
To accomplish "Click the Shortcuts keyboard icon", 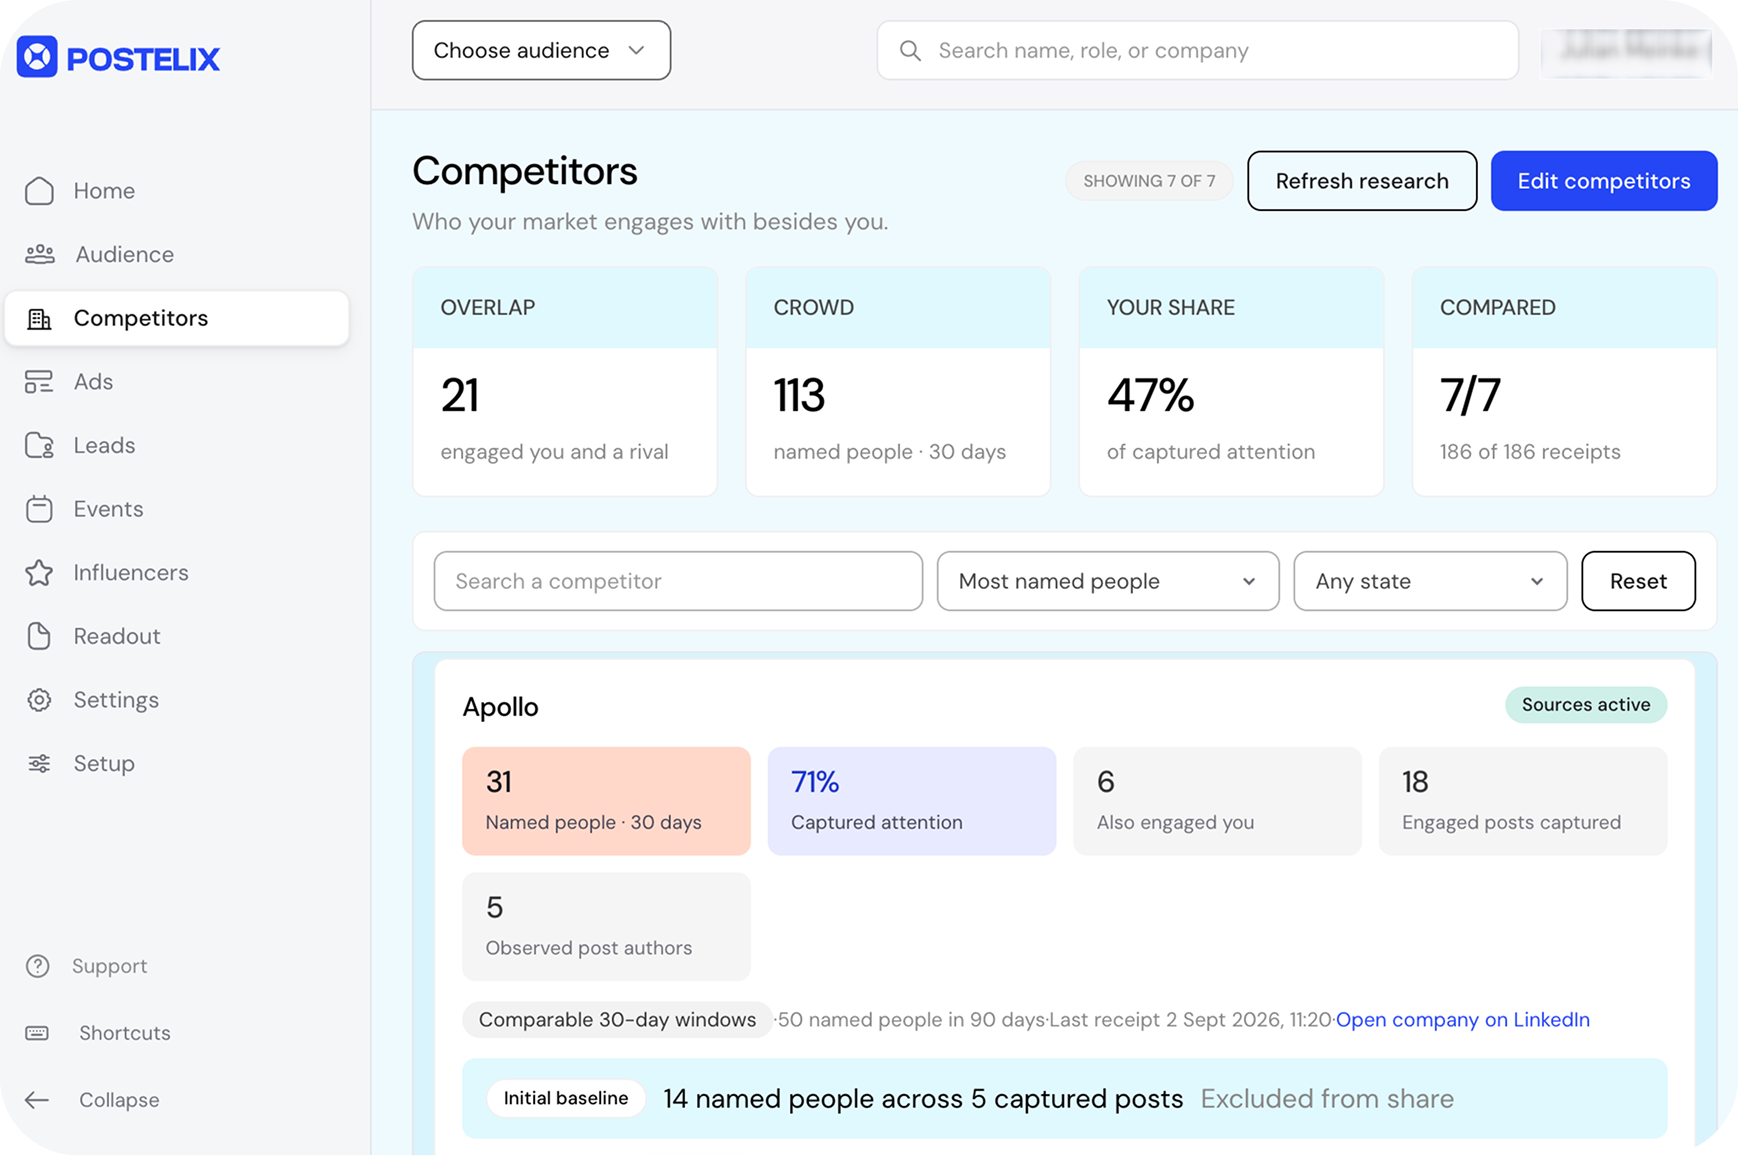I will click(37, 1033).
